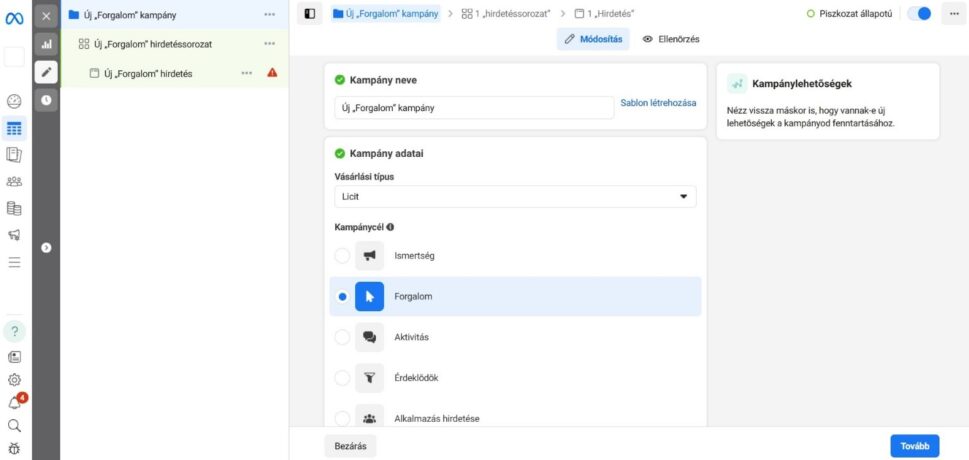Switch to the Módosítás tab
969x460 pixels.
[x=594, y=39]
